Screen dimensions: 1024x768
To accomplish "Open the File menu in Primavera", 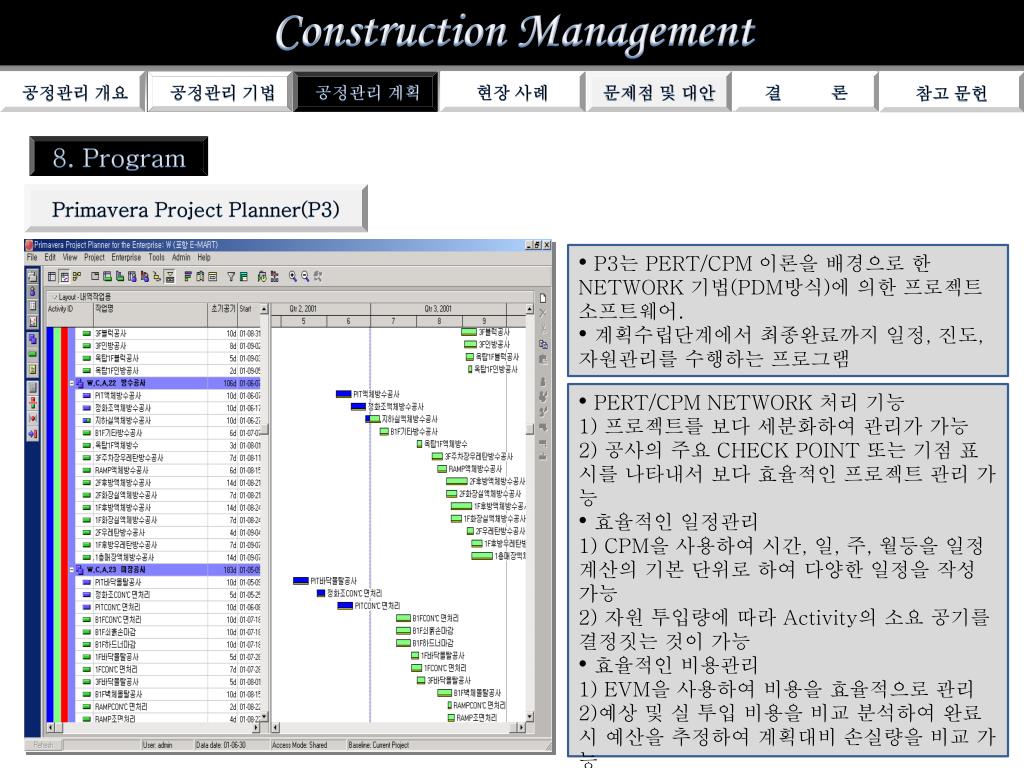I will click(x=32, y=257).
